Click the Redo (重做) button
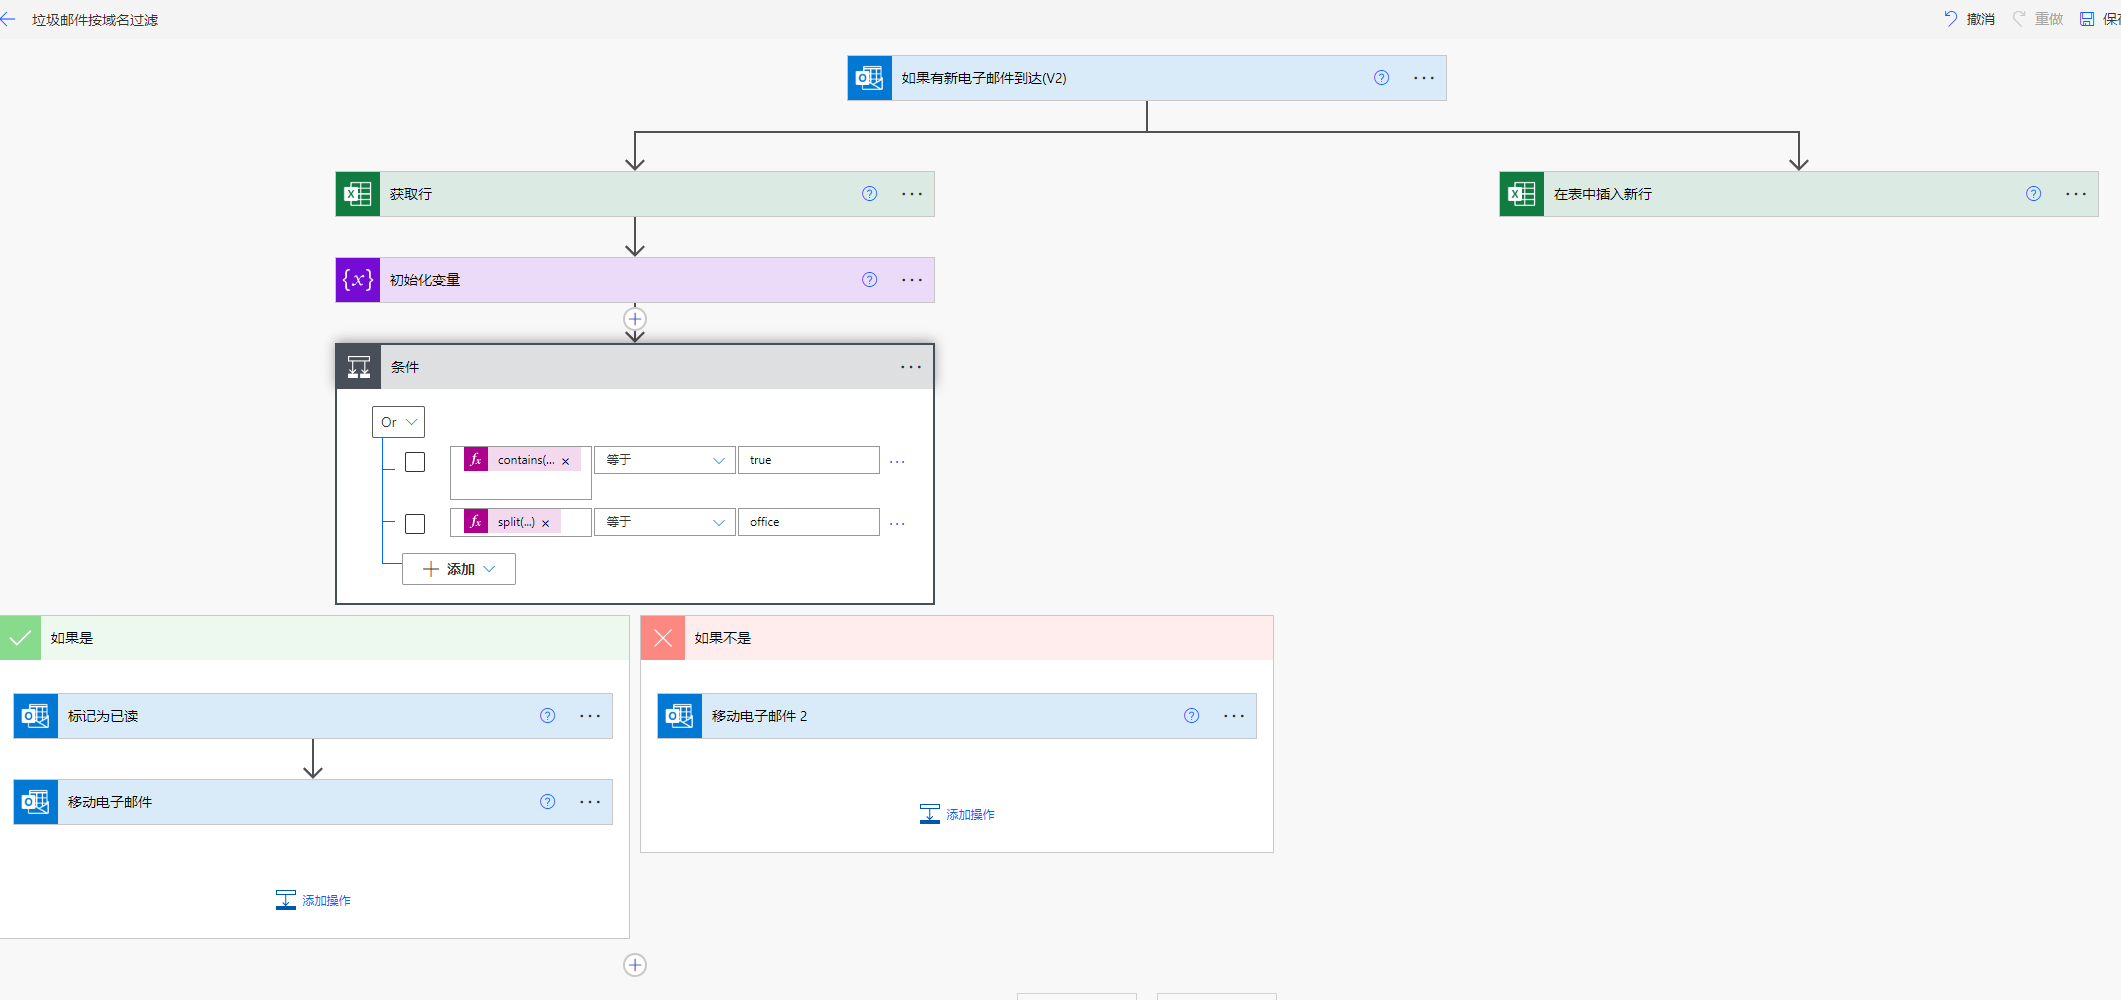Screen dimensions: 2121x1000 (x=2037, y=19)
